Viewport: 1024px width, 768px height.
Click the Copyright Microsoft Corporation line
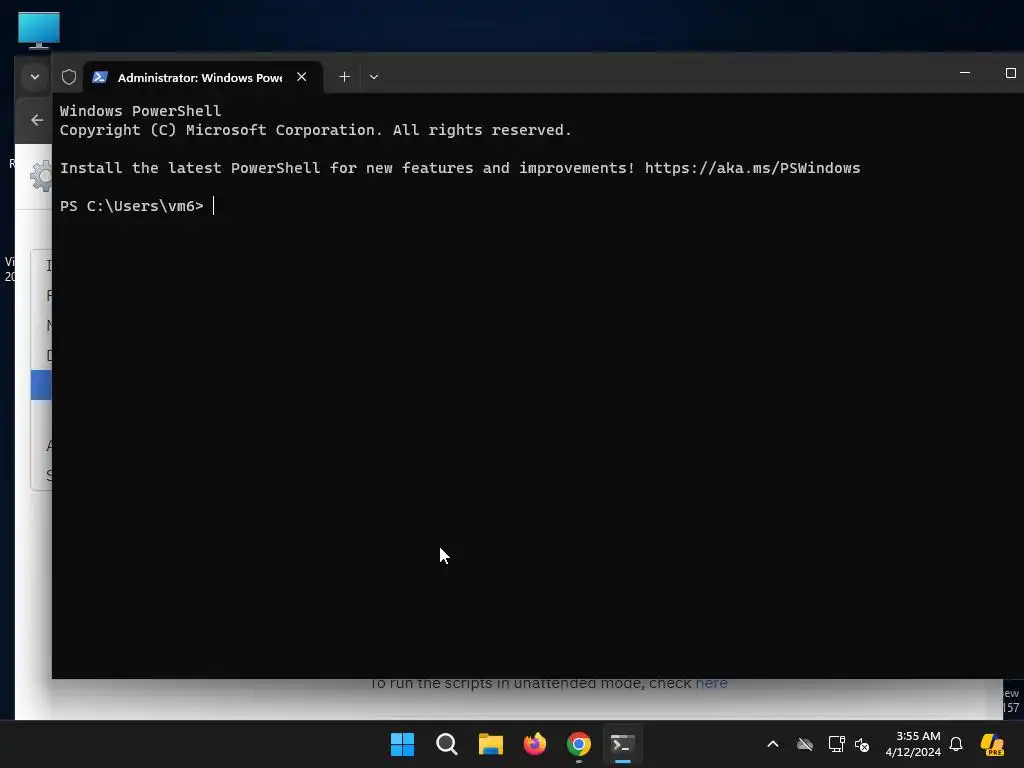pos(315,130)
